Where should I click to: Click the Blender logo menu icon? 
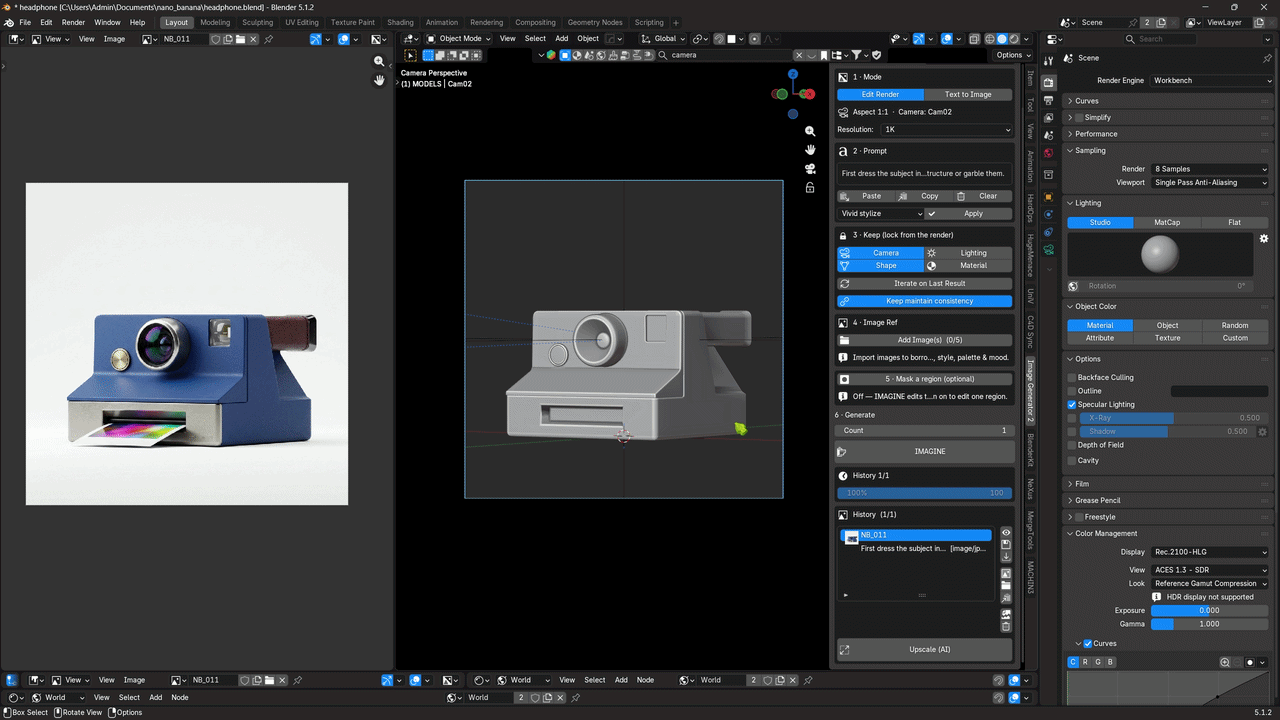pyautogui.click(x=9, y=22)
